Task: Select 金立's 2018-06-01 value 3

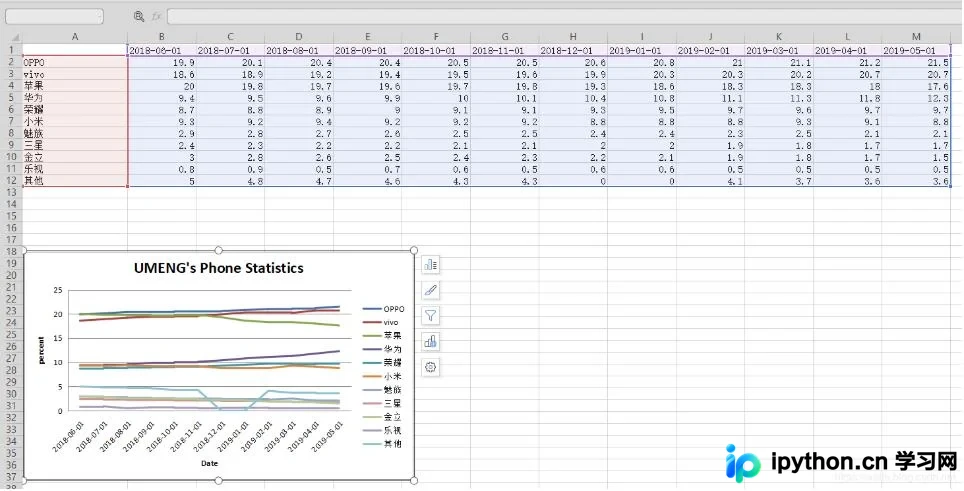Action: tap(162, 157)
